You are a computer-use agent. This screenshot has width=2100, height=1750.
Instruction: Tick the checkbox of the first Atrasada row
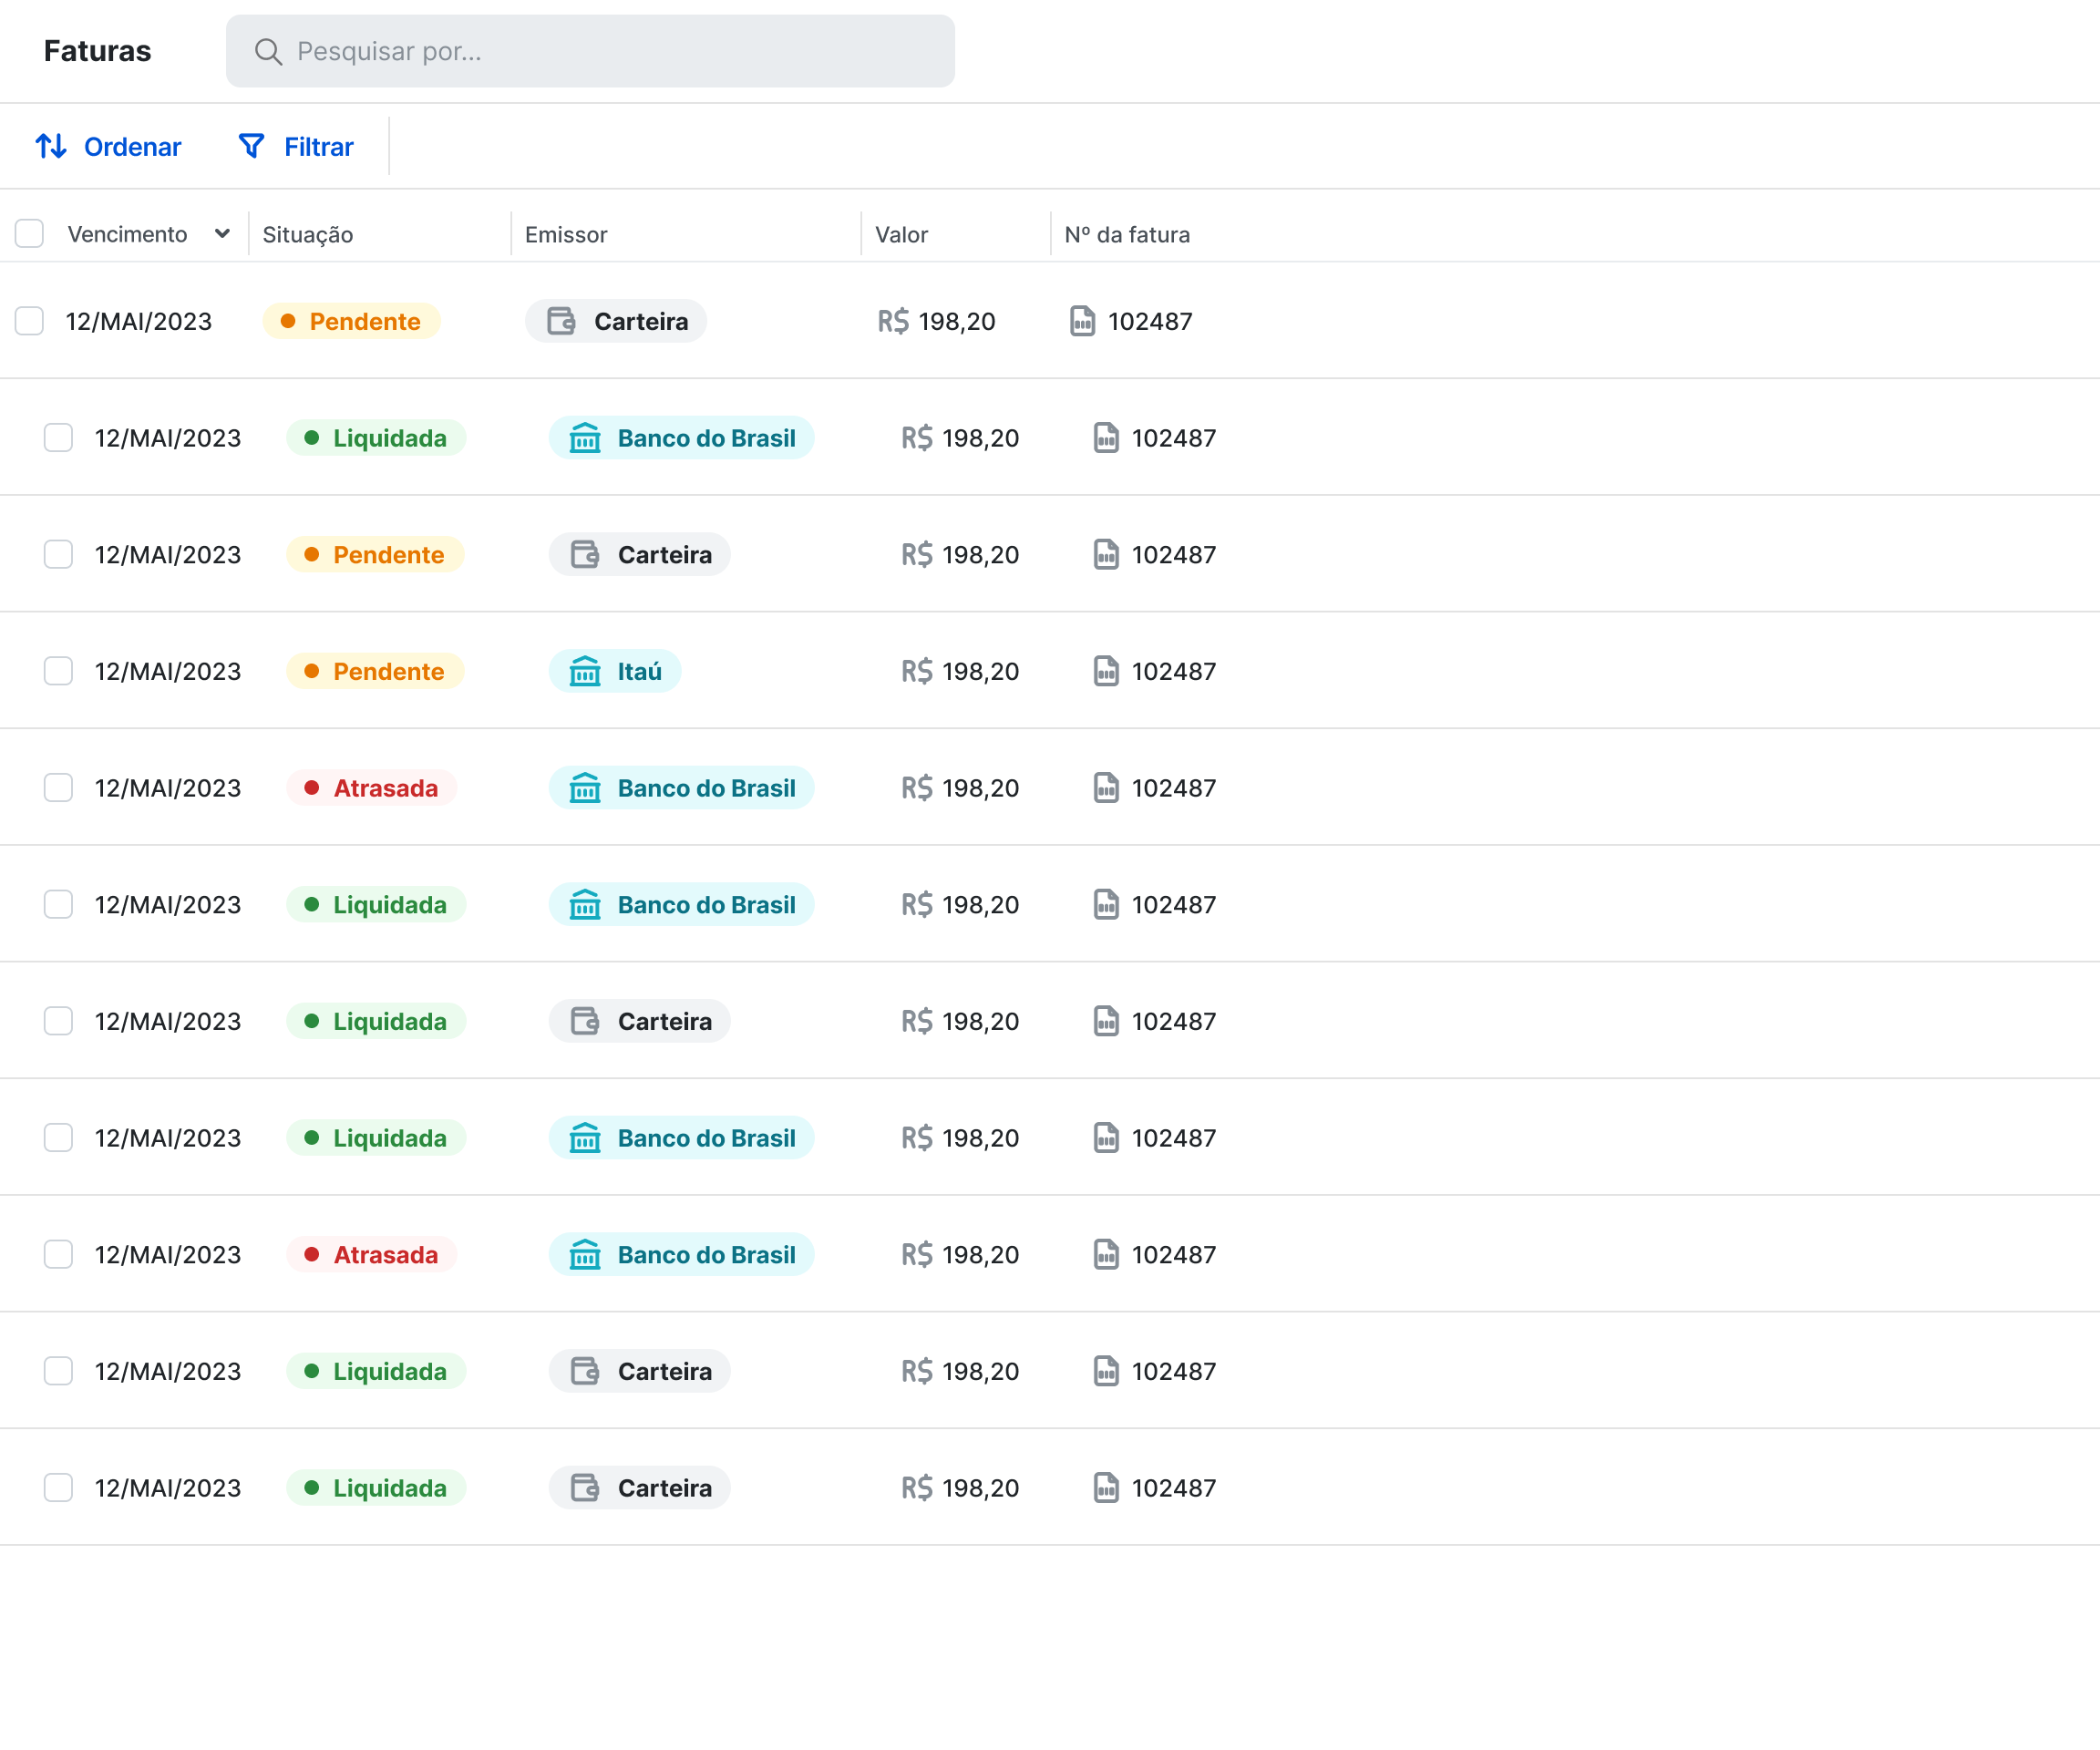click(58, 788)
